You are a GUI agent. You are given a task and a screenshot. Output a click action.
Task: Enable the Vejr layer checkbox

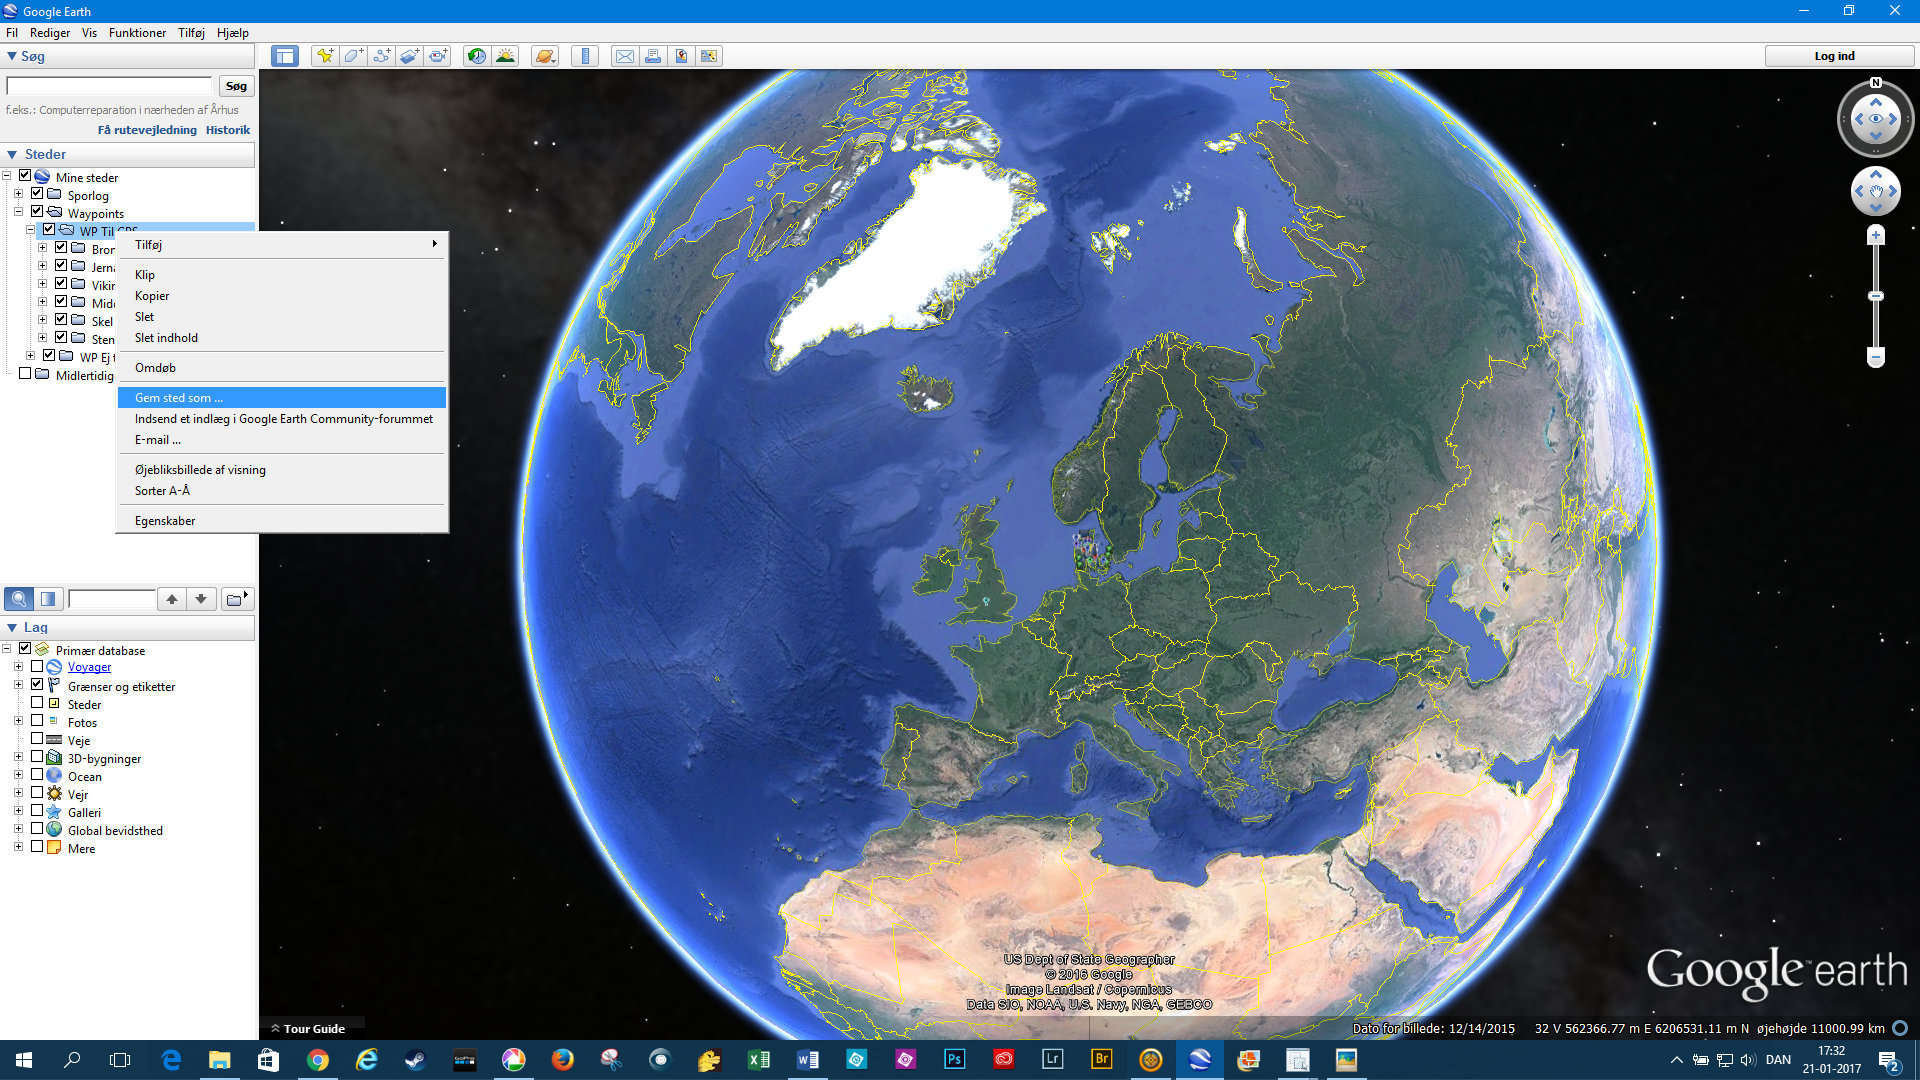(x=37, y=793)
